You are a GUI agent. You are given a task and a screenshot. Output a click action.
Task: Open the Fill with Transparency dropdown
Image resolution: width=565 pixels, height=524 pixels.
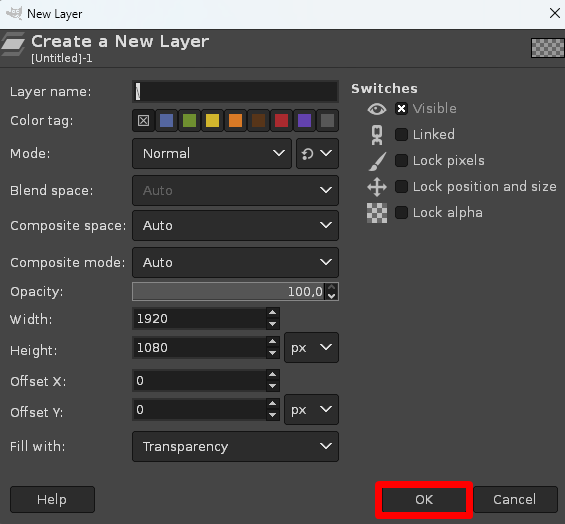(x=235, y=447)
